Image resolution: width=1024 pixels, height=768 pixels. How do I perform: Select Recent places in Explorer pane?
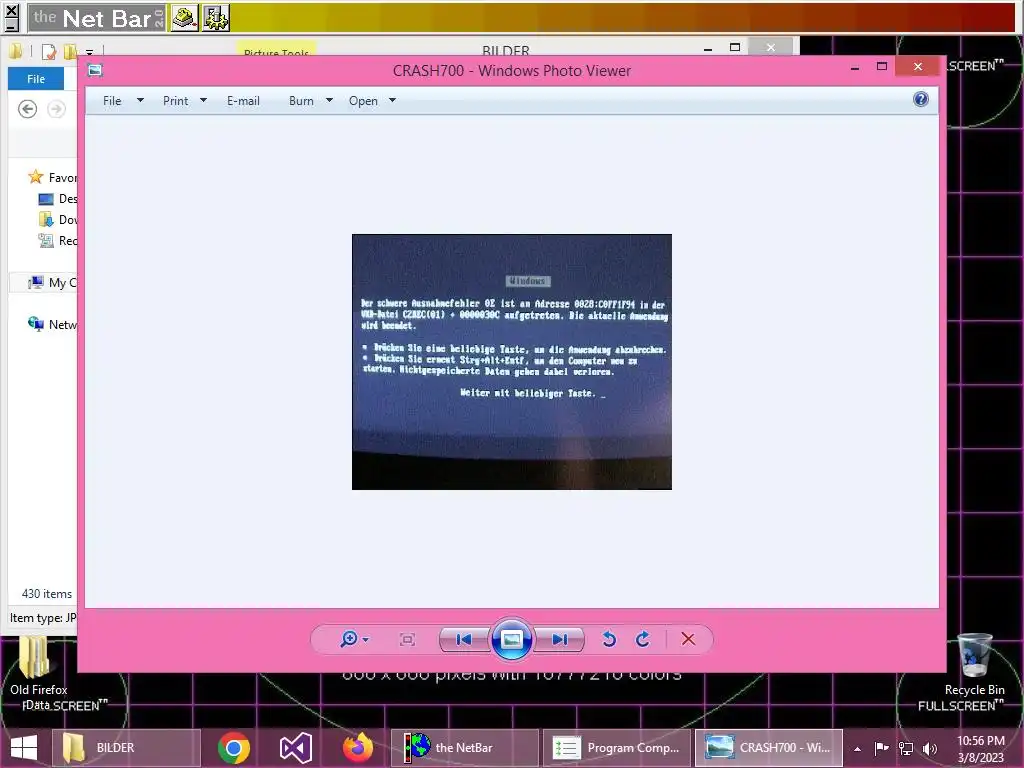tap(57, 240)
